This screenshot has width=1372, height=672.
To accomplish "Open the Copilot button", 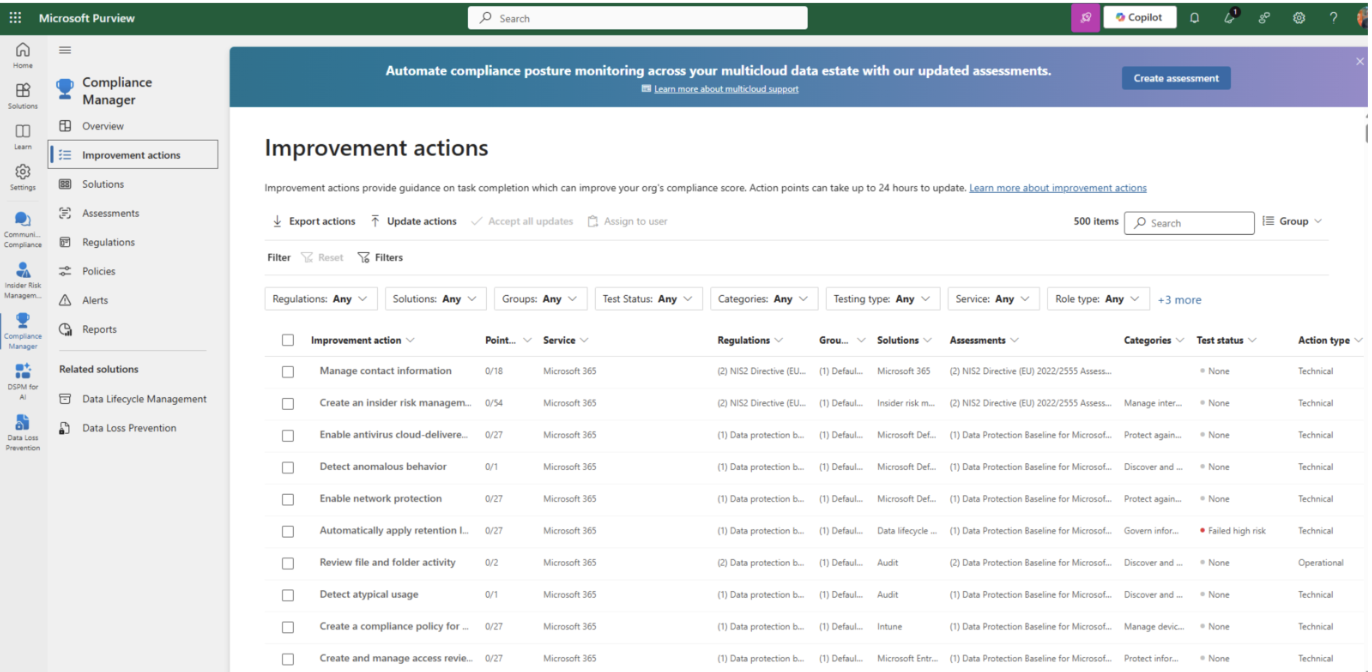I will coord(1139,18).
